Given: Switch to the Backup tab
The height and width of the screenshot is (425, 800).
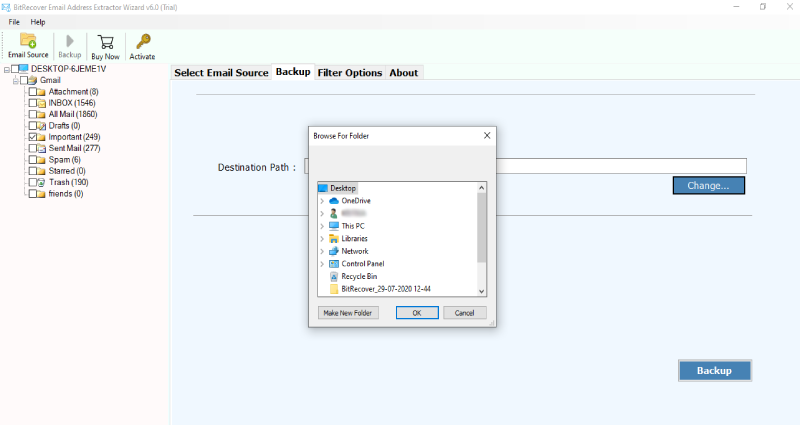Looking at the screenshot, I should tap(293, 72).
